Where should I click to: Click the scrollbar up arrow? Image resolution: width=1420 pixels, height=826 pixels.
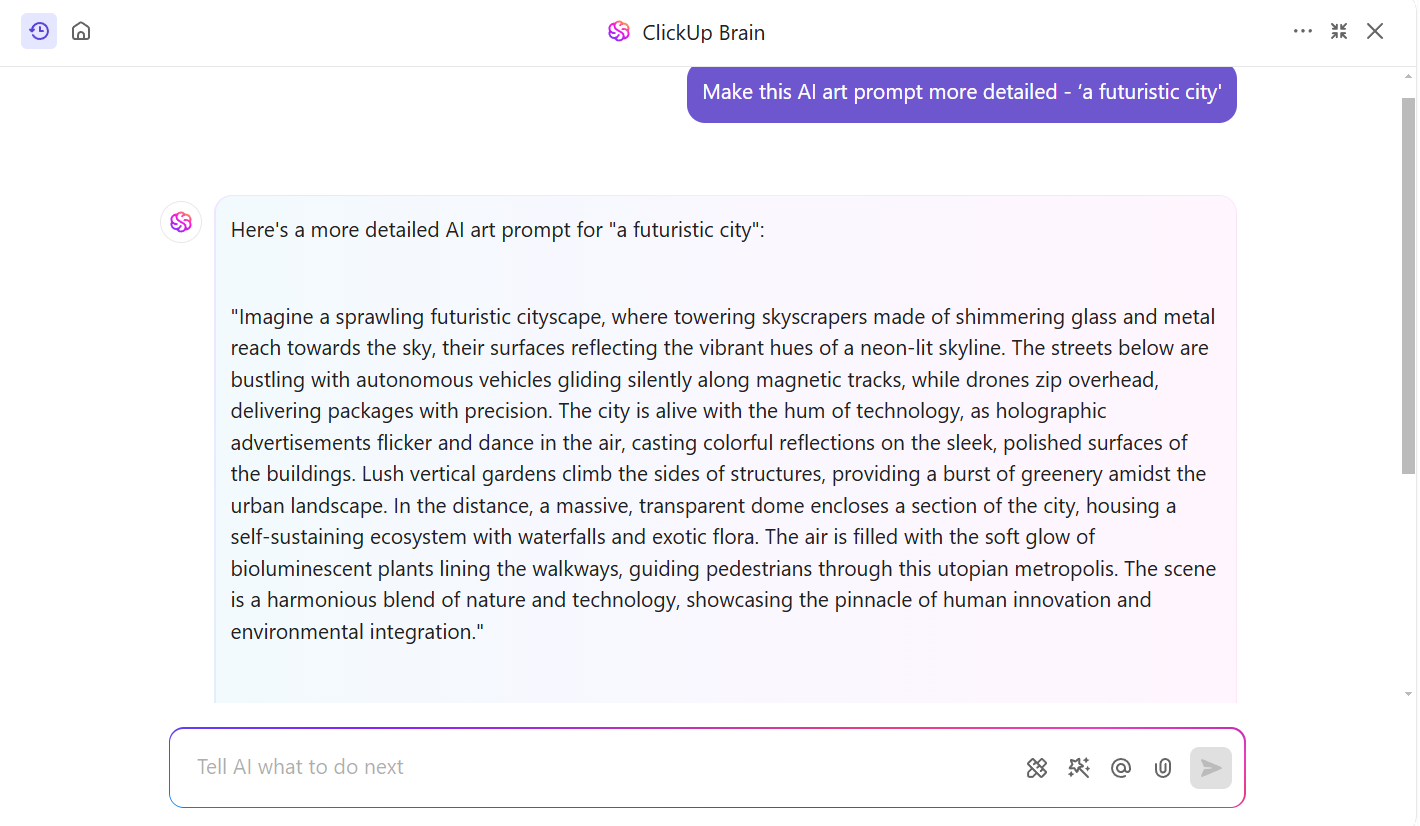point(1408,76)
